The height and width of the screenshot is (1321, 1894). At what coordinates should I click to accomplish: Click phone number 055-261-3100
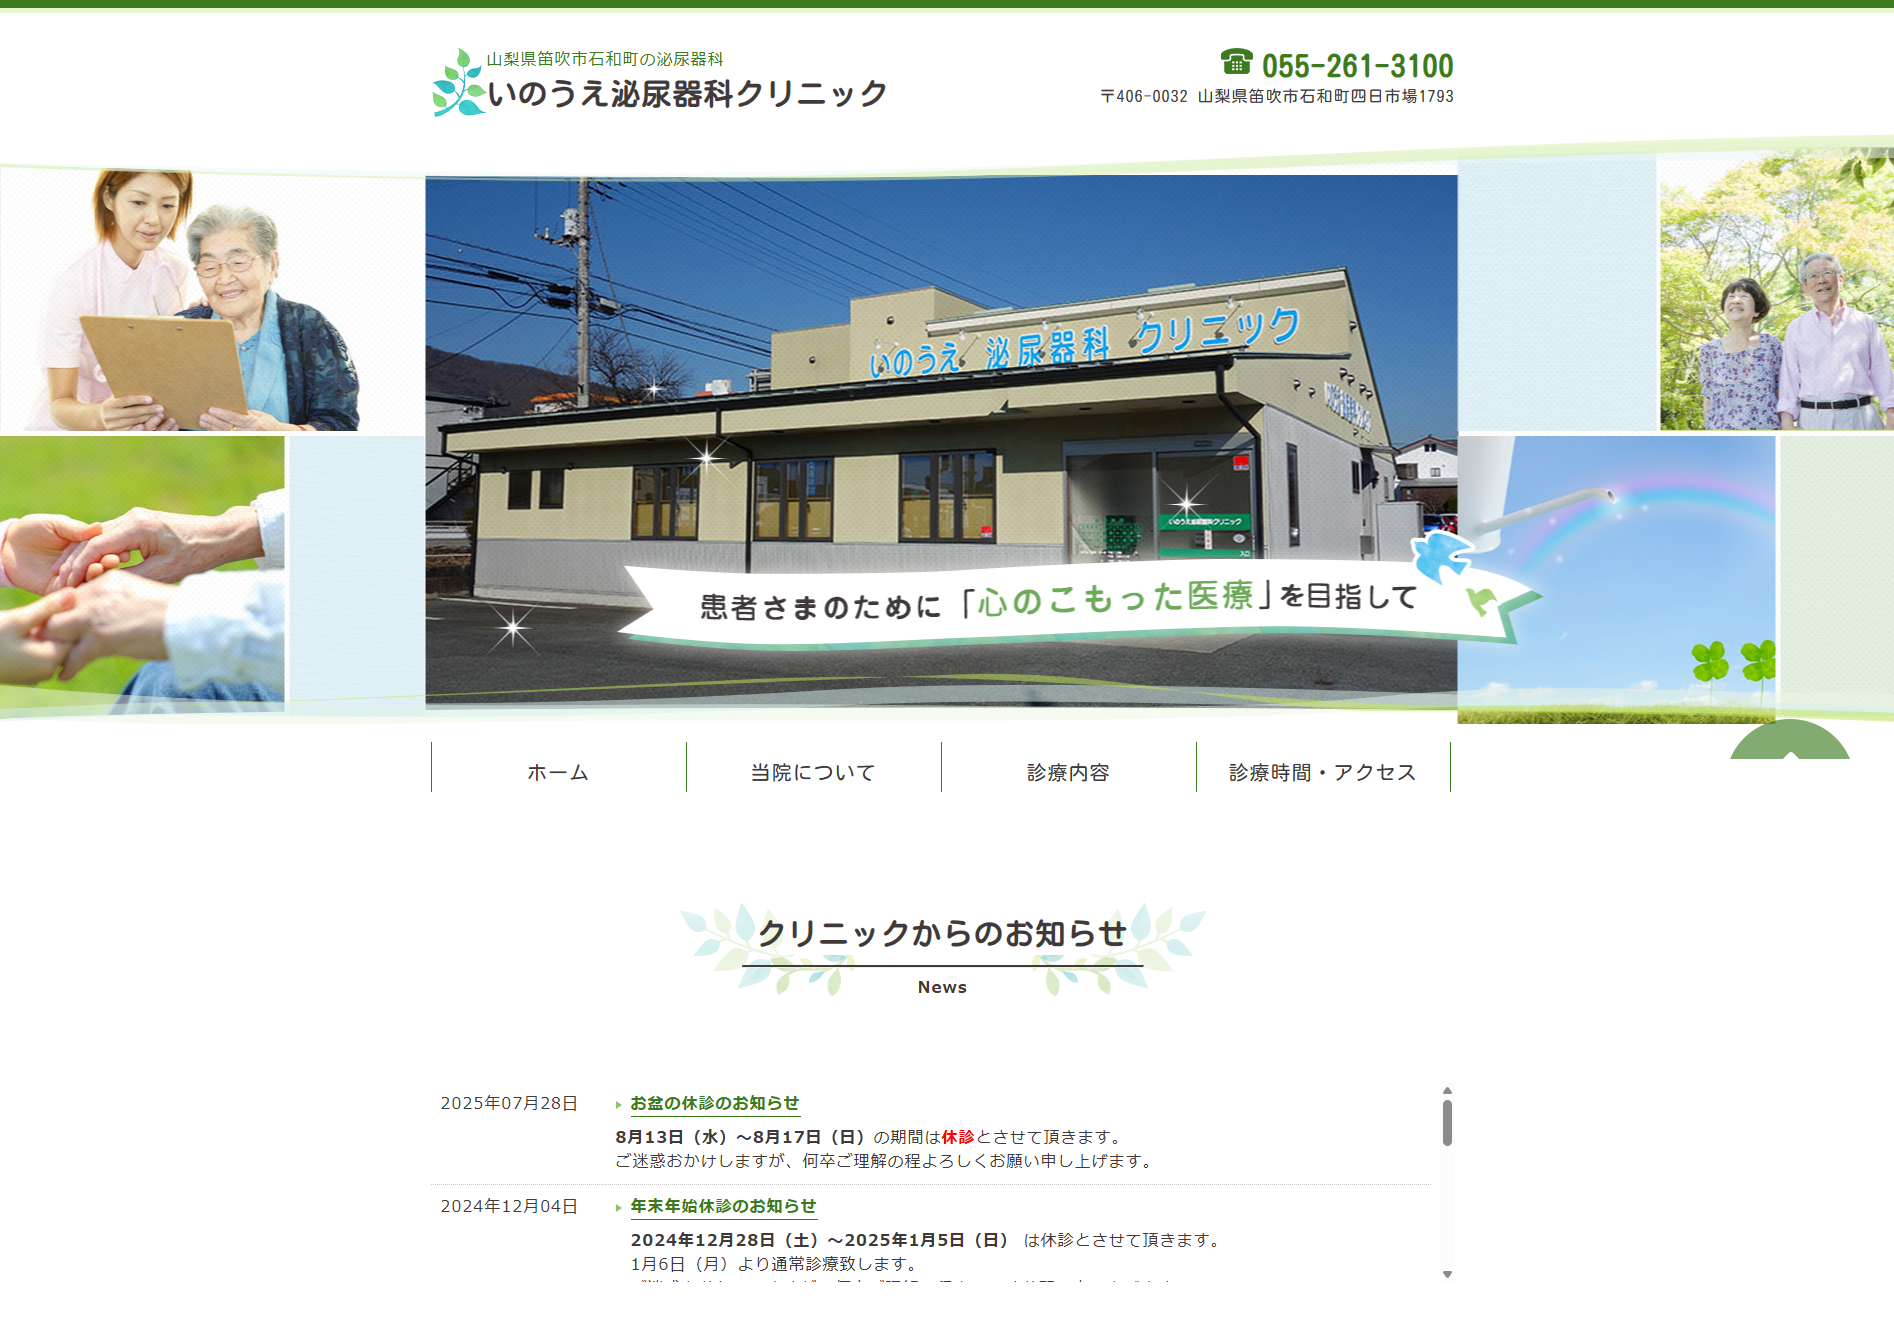coord(1357,66)
